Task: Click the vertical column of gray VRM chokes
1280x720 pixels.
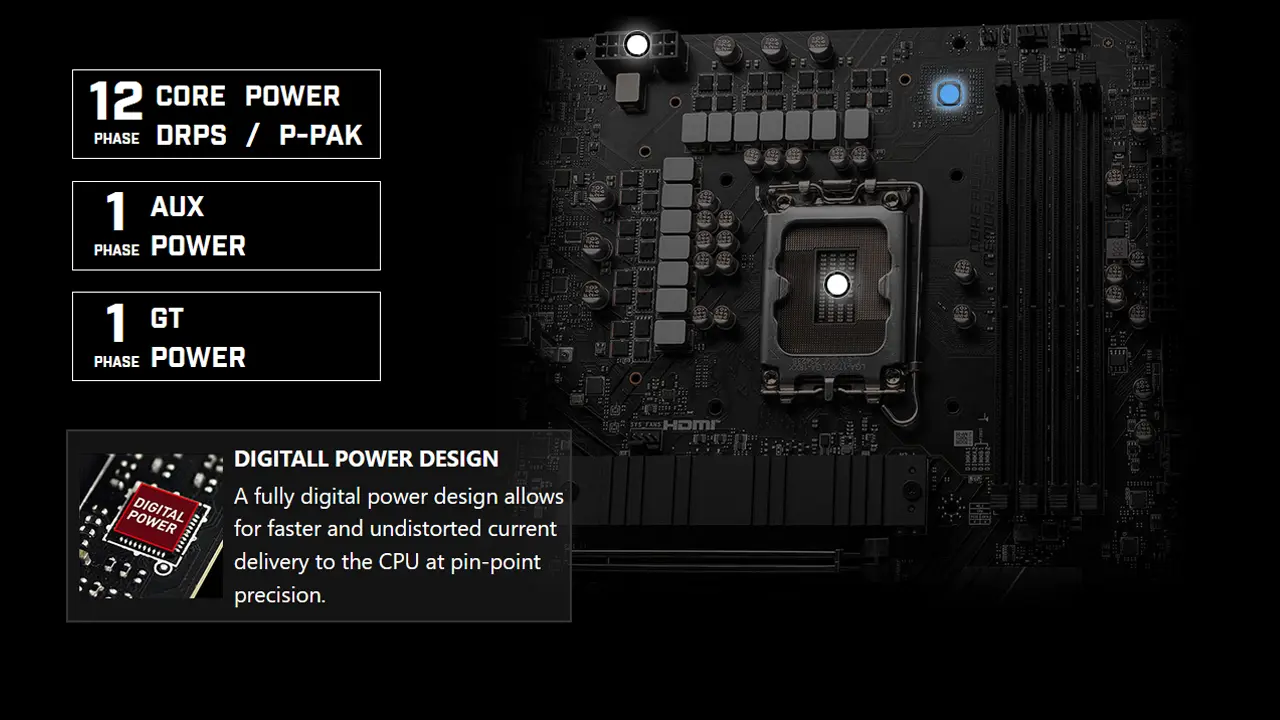Action: click(675, 251)
